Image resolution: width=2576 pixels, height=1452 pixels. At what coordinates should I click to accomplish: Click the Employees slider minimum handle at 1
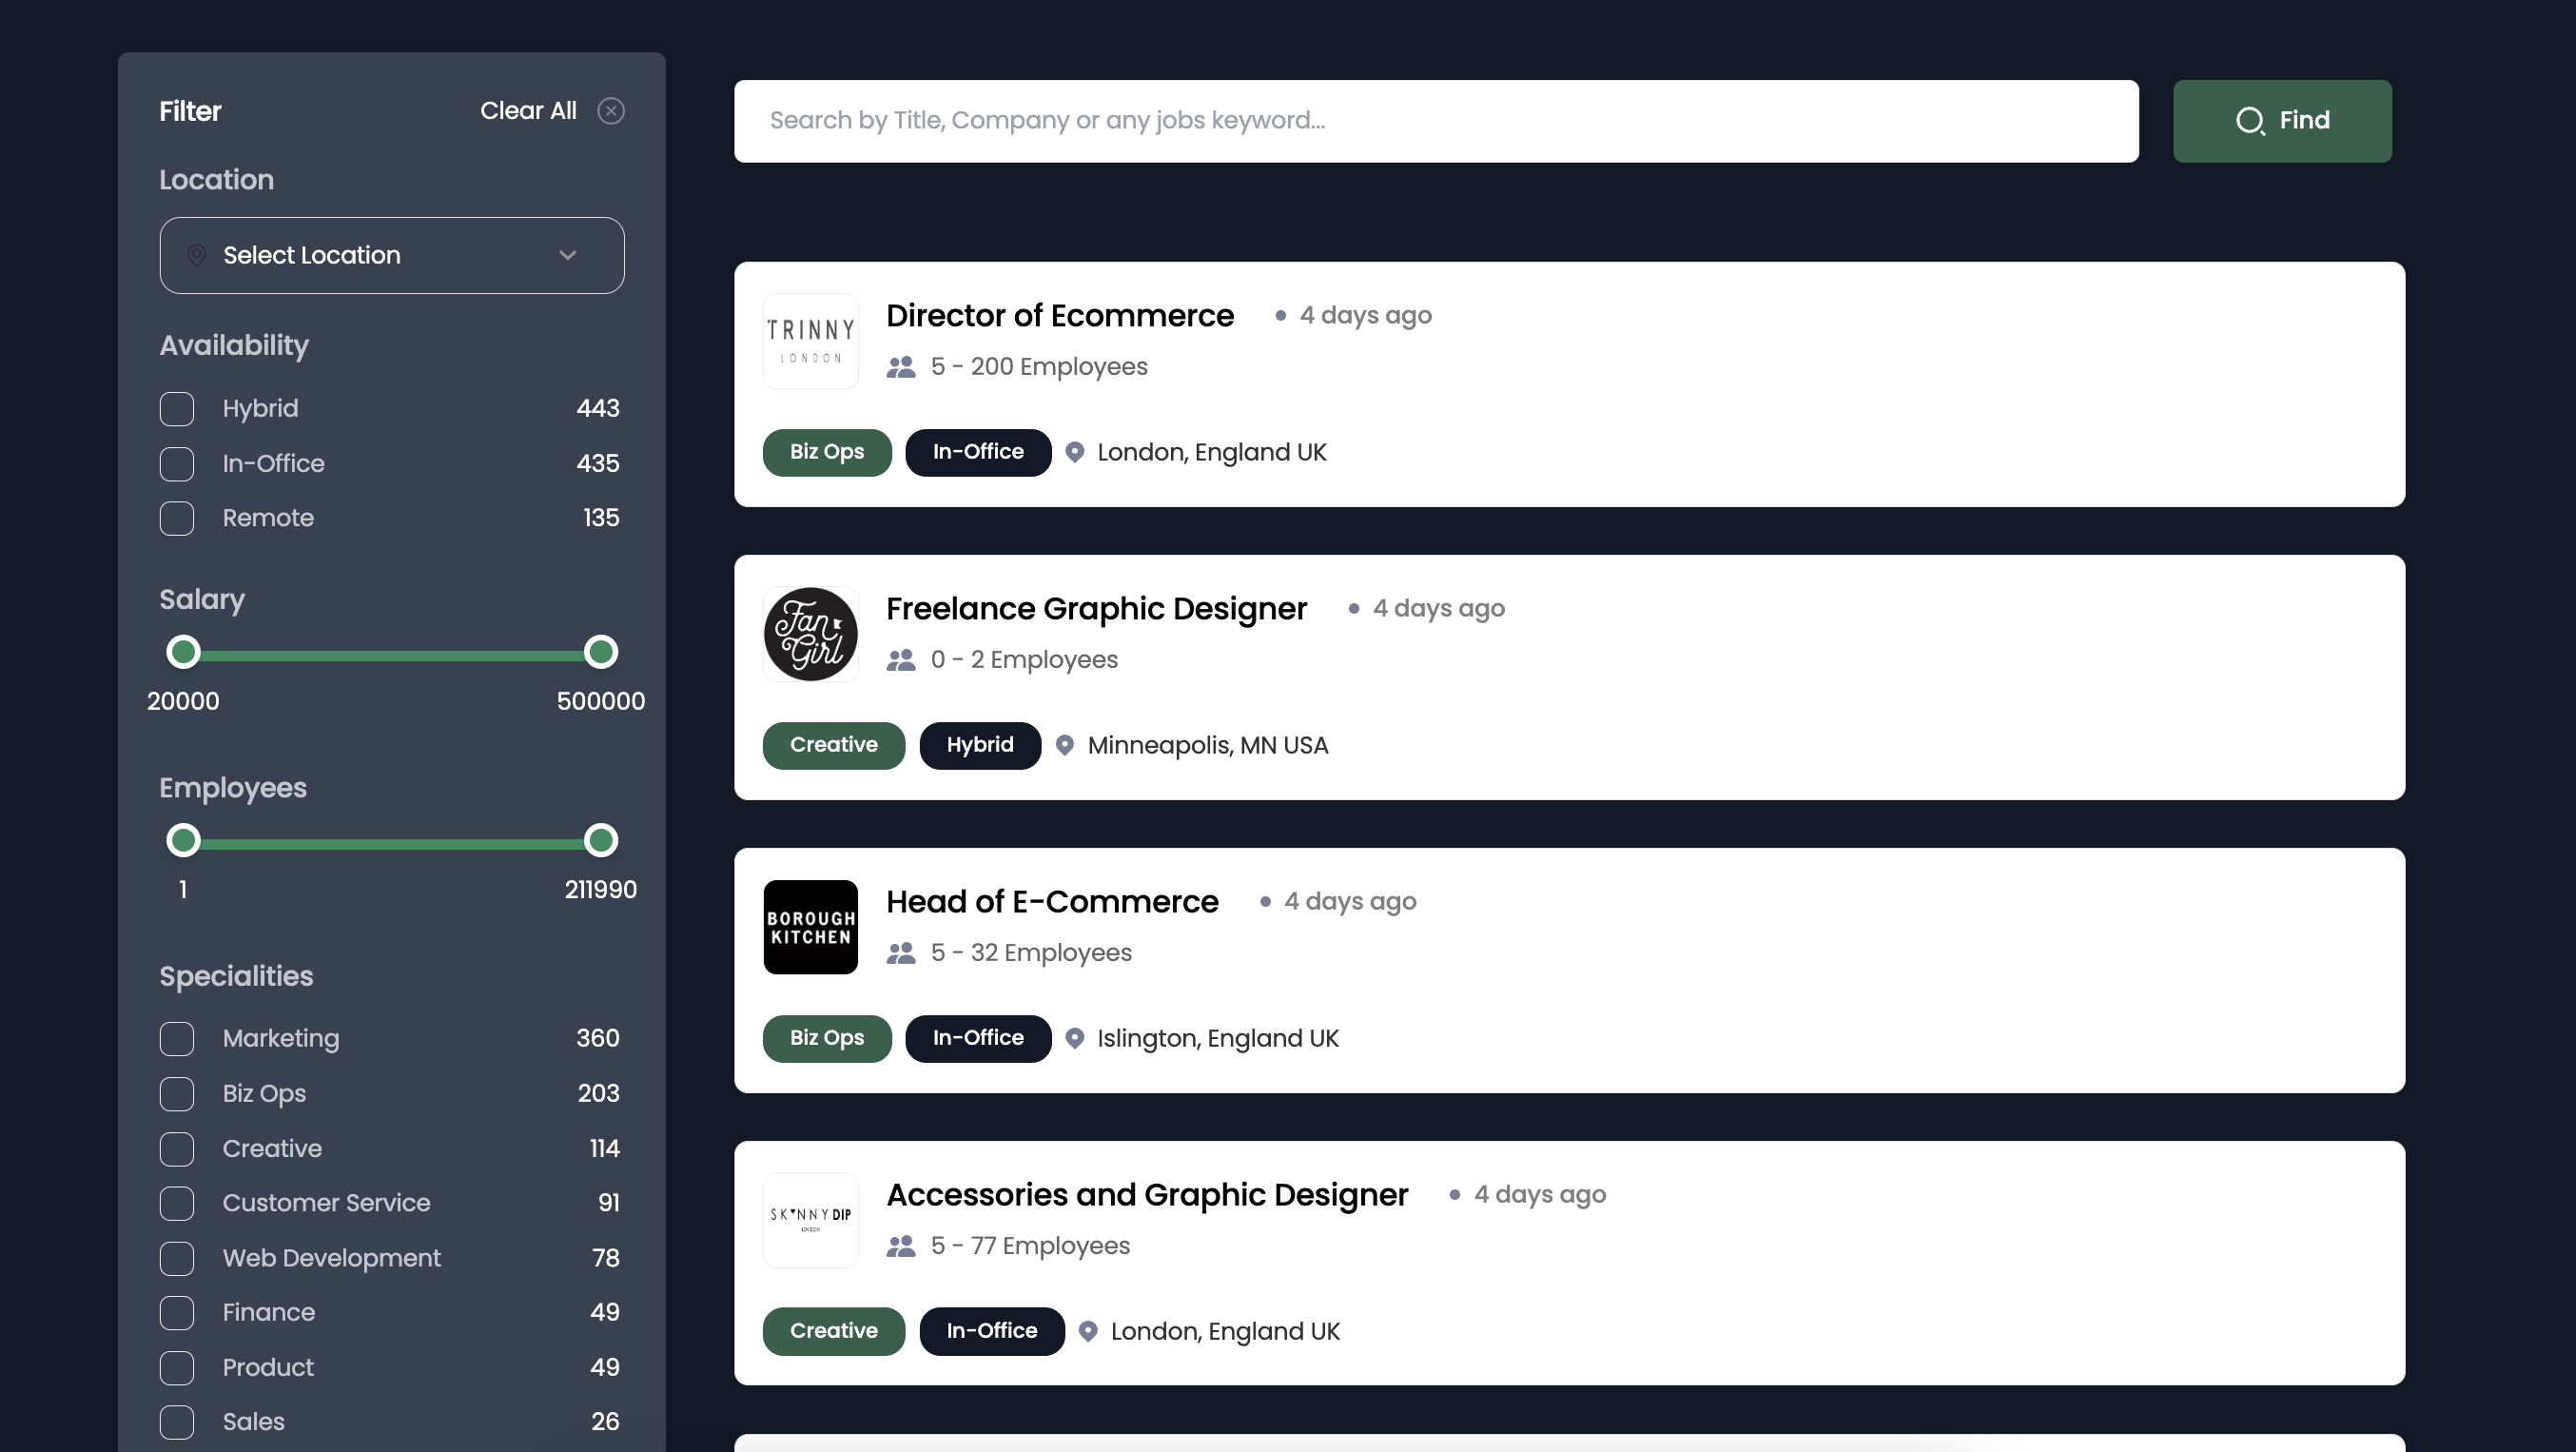click(x=183, y=841)
